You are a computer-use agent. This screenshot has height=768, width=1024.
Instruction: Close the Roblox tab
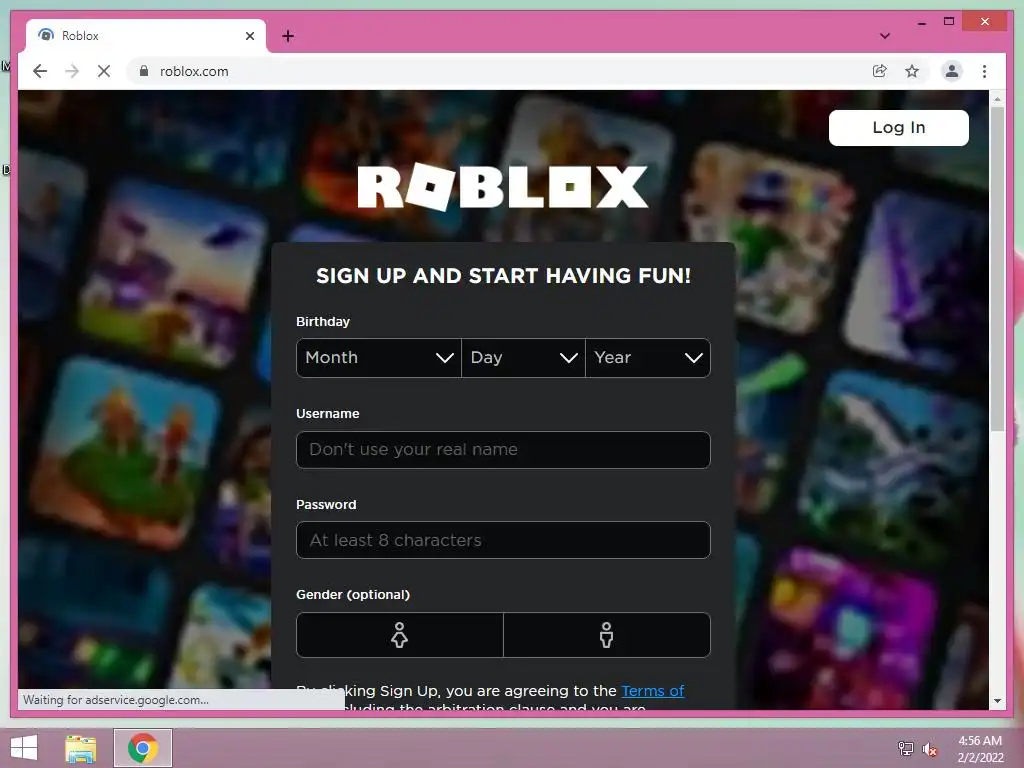tap(250, 36)
